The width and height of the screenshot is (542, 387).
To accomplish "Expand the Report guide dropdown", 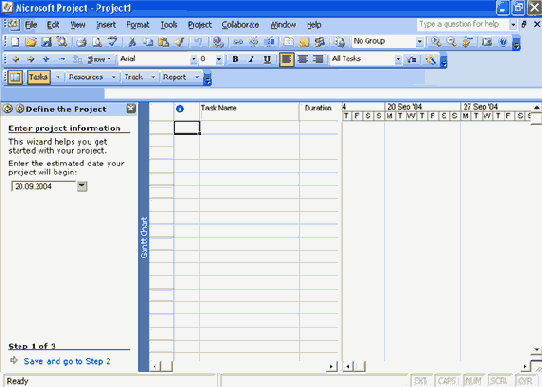I will [x=197, y=77].
